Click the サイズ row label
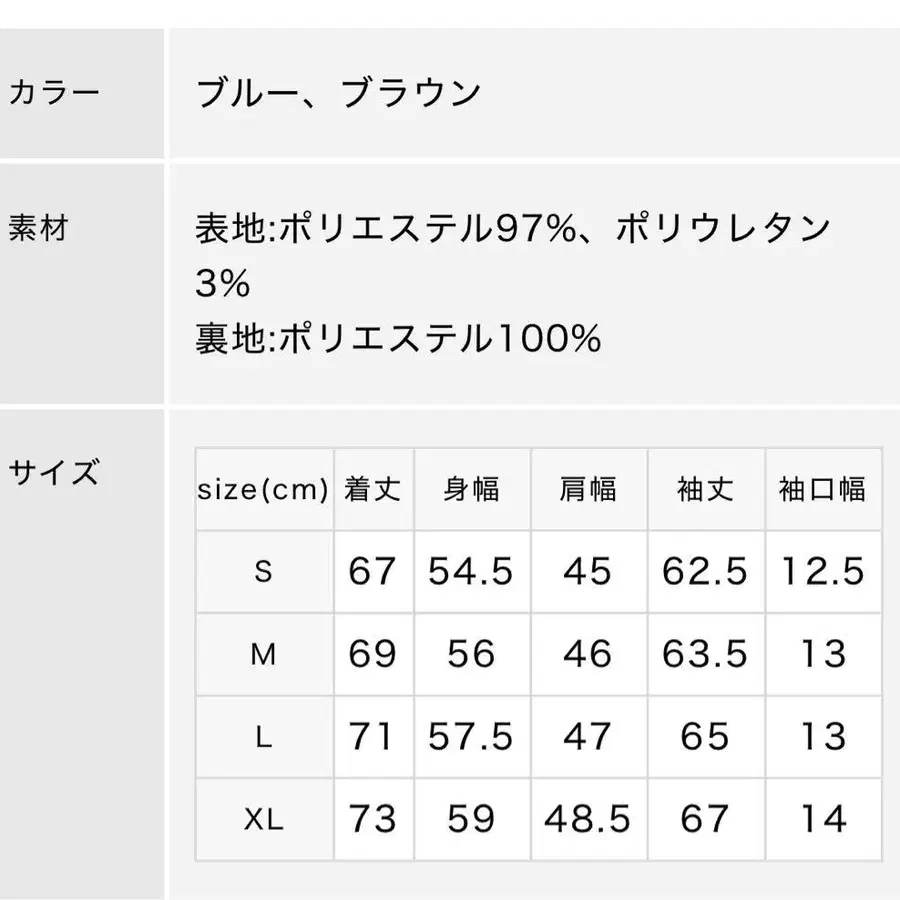The image size is (900, 900). (54, 470)
